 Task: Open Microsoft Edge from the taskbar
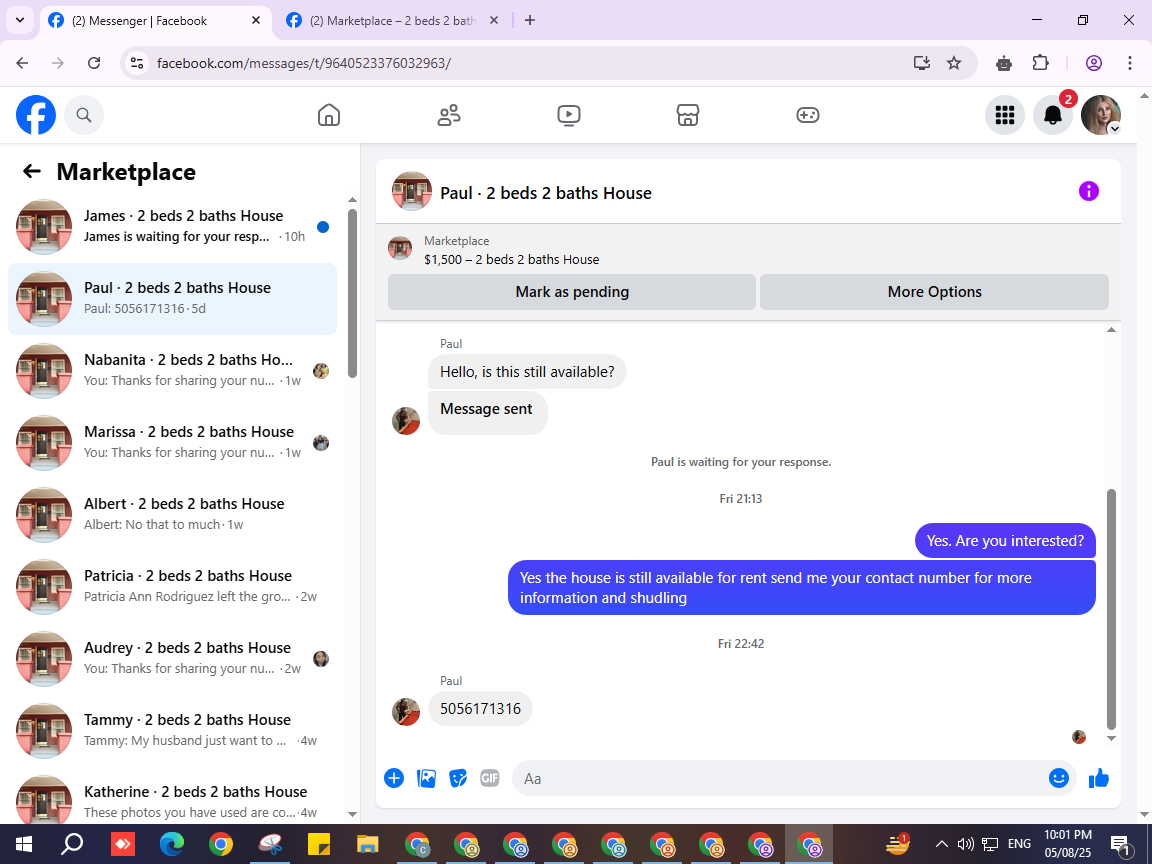(171, 844)
